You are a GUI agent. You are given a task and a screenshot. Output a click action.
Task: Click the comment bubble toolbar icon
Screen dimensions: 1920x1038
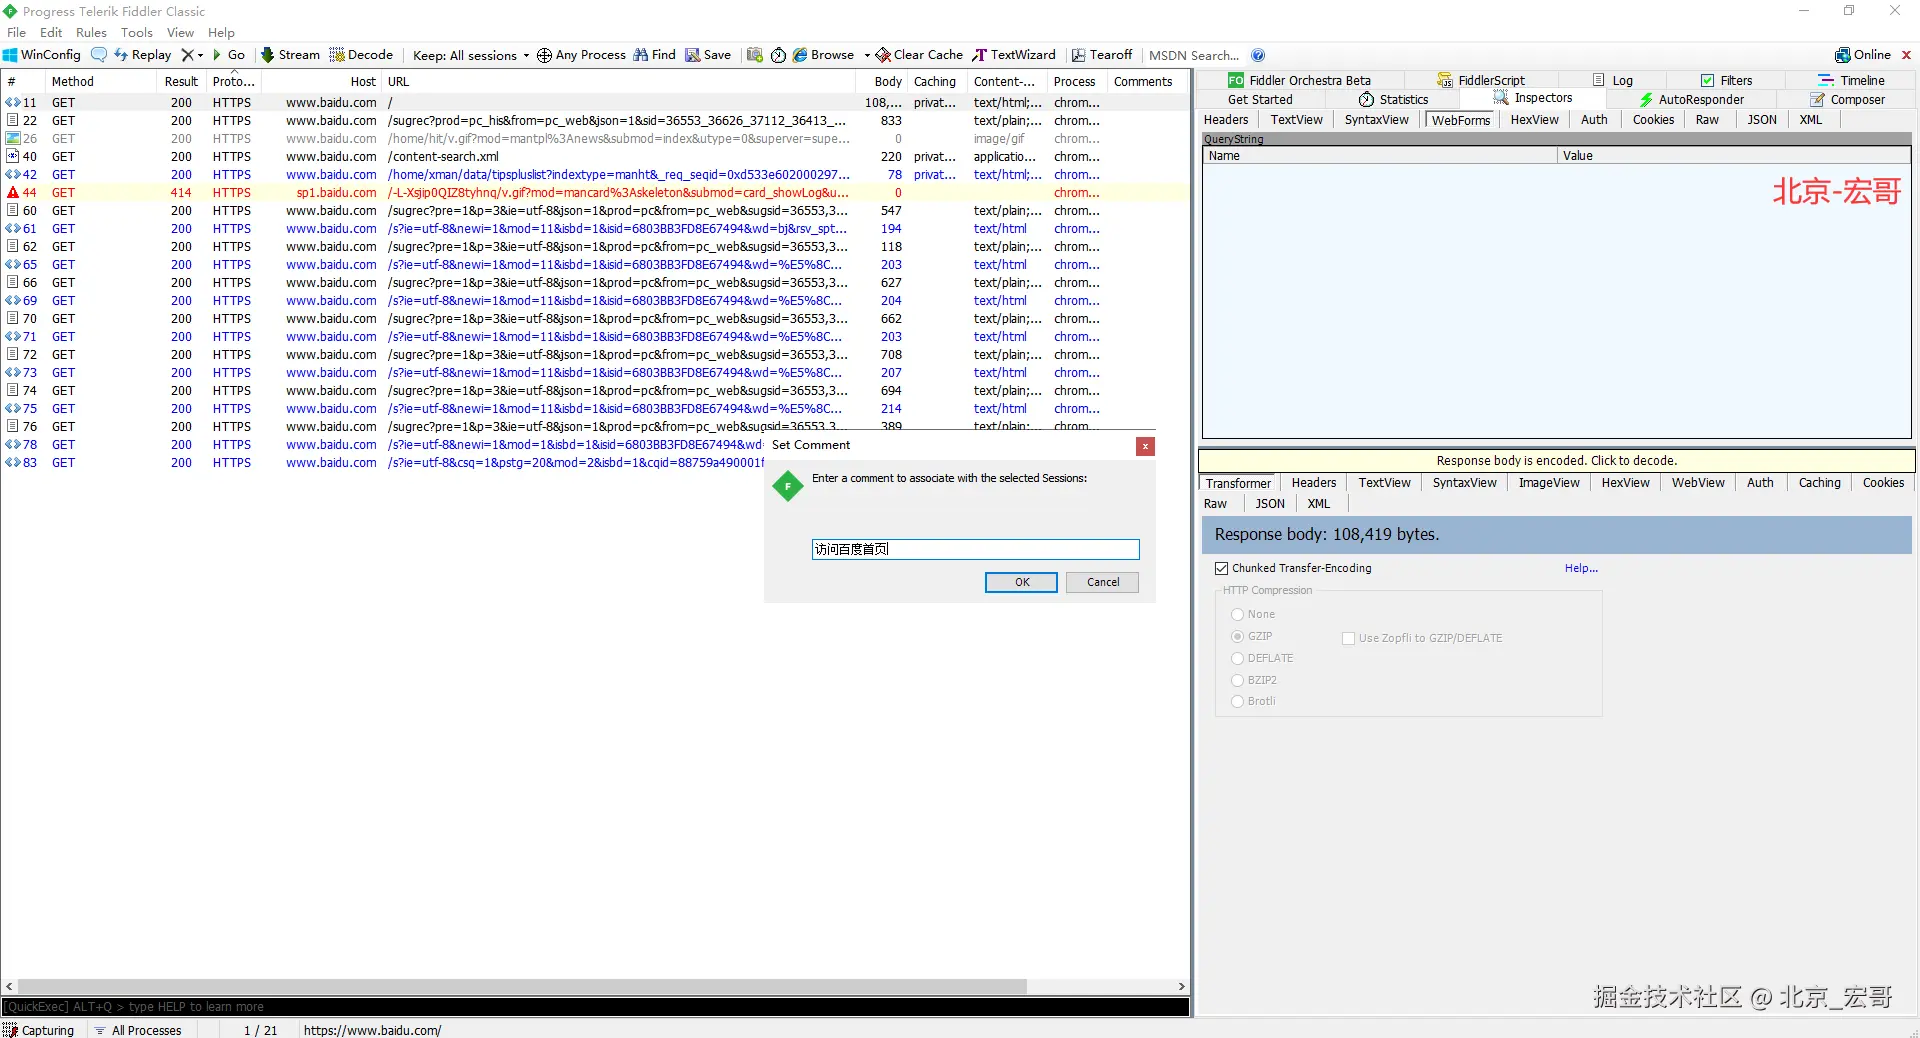(x=99, y=55)
